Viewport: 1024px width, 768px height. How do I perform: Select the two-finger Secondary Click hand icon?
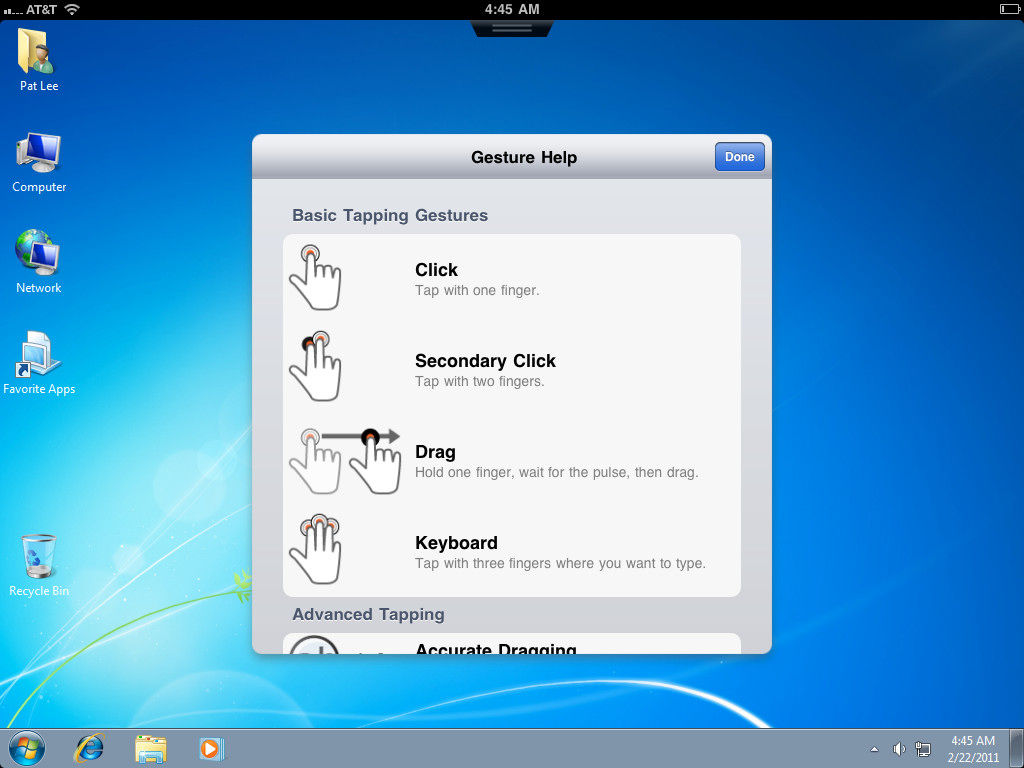pos(315,366)
